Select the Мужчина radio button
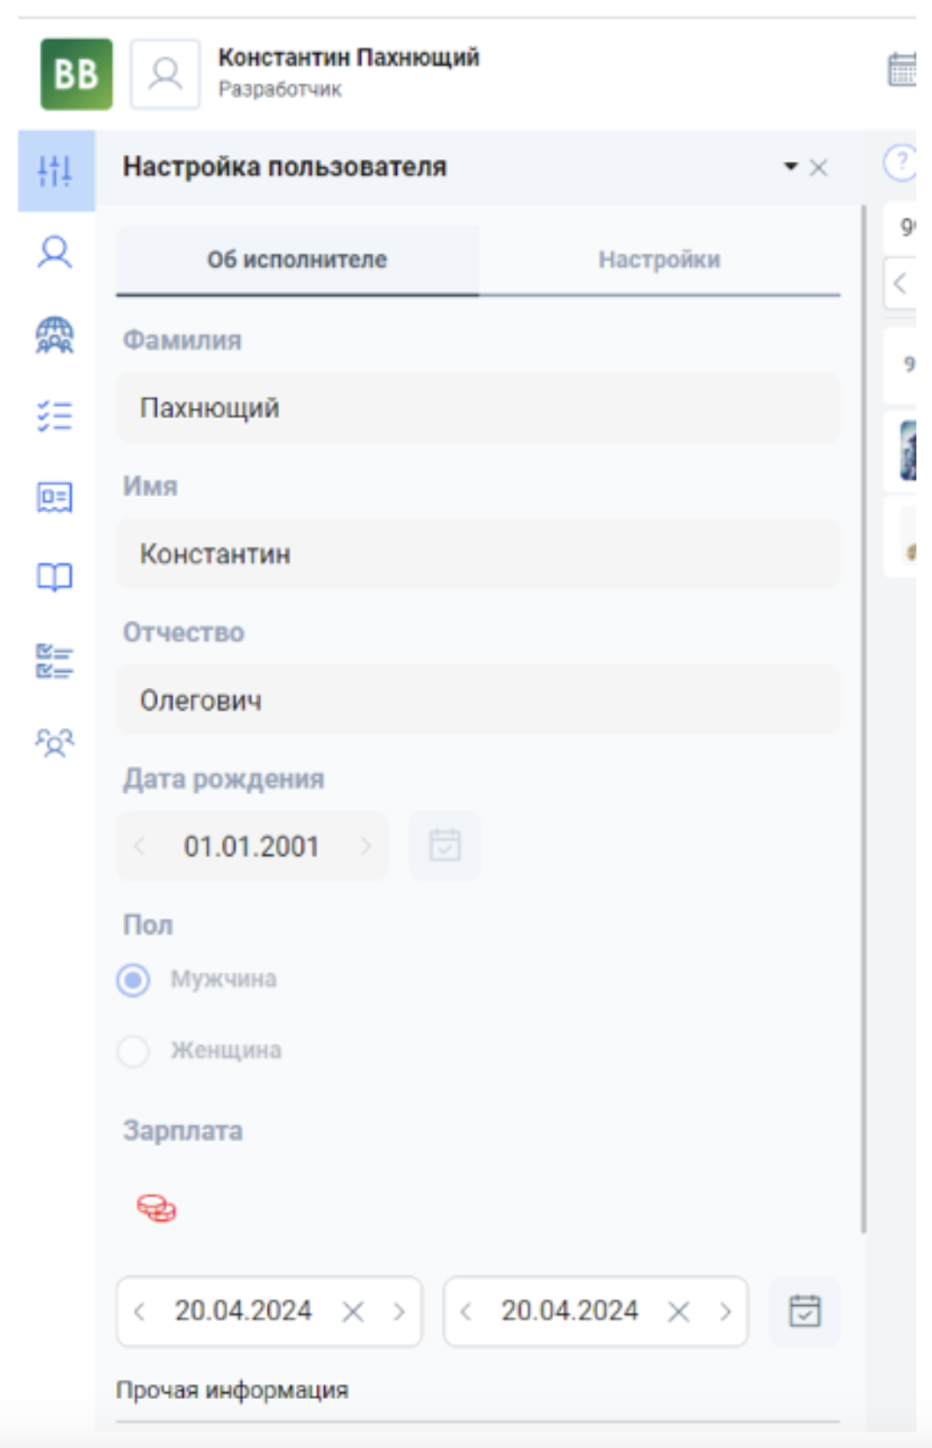This screenshot has width=932, height=1448. pos(133,979)
